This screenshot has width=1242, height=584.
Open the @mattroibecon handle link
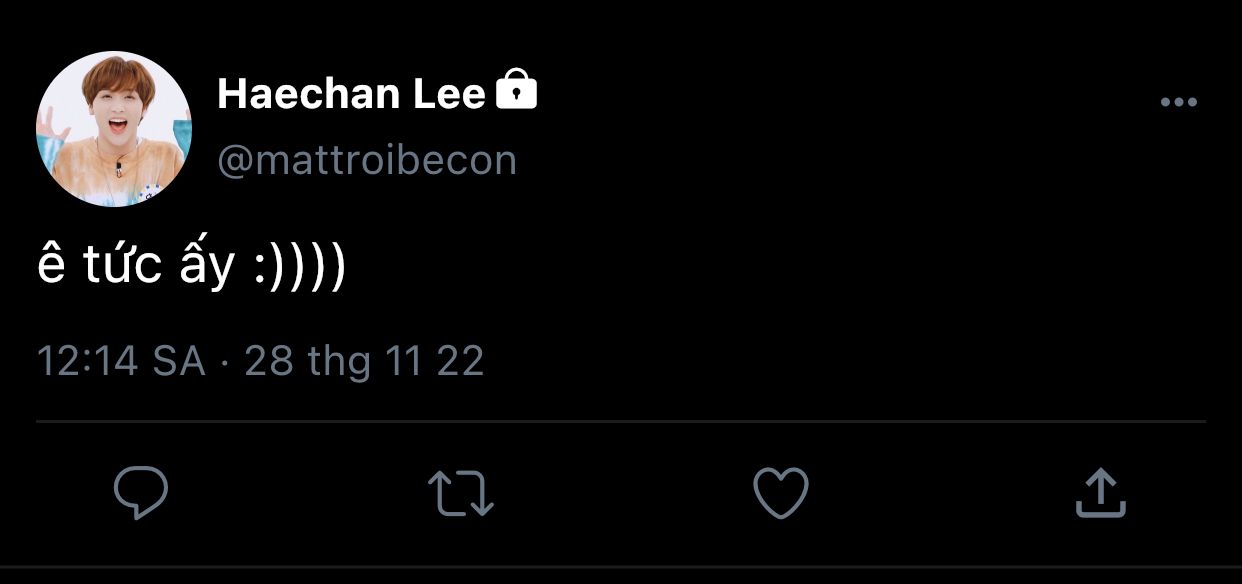pos(367,160)
